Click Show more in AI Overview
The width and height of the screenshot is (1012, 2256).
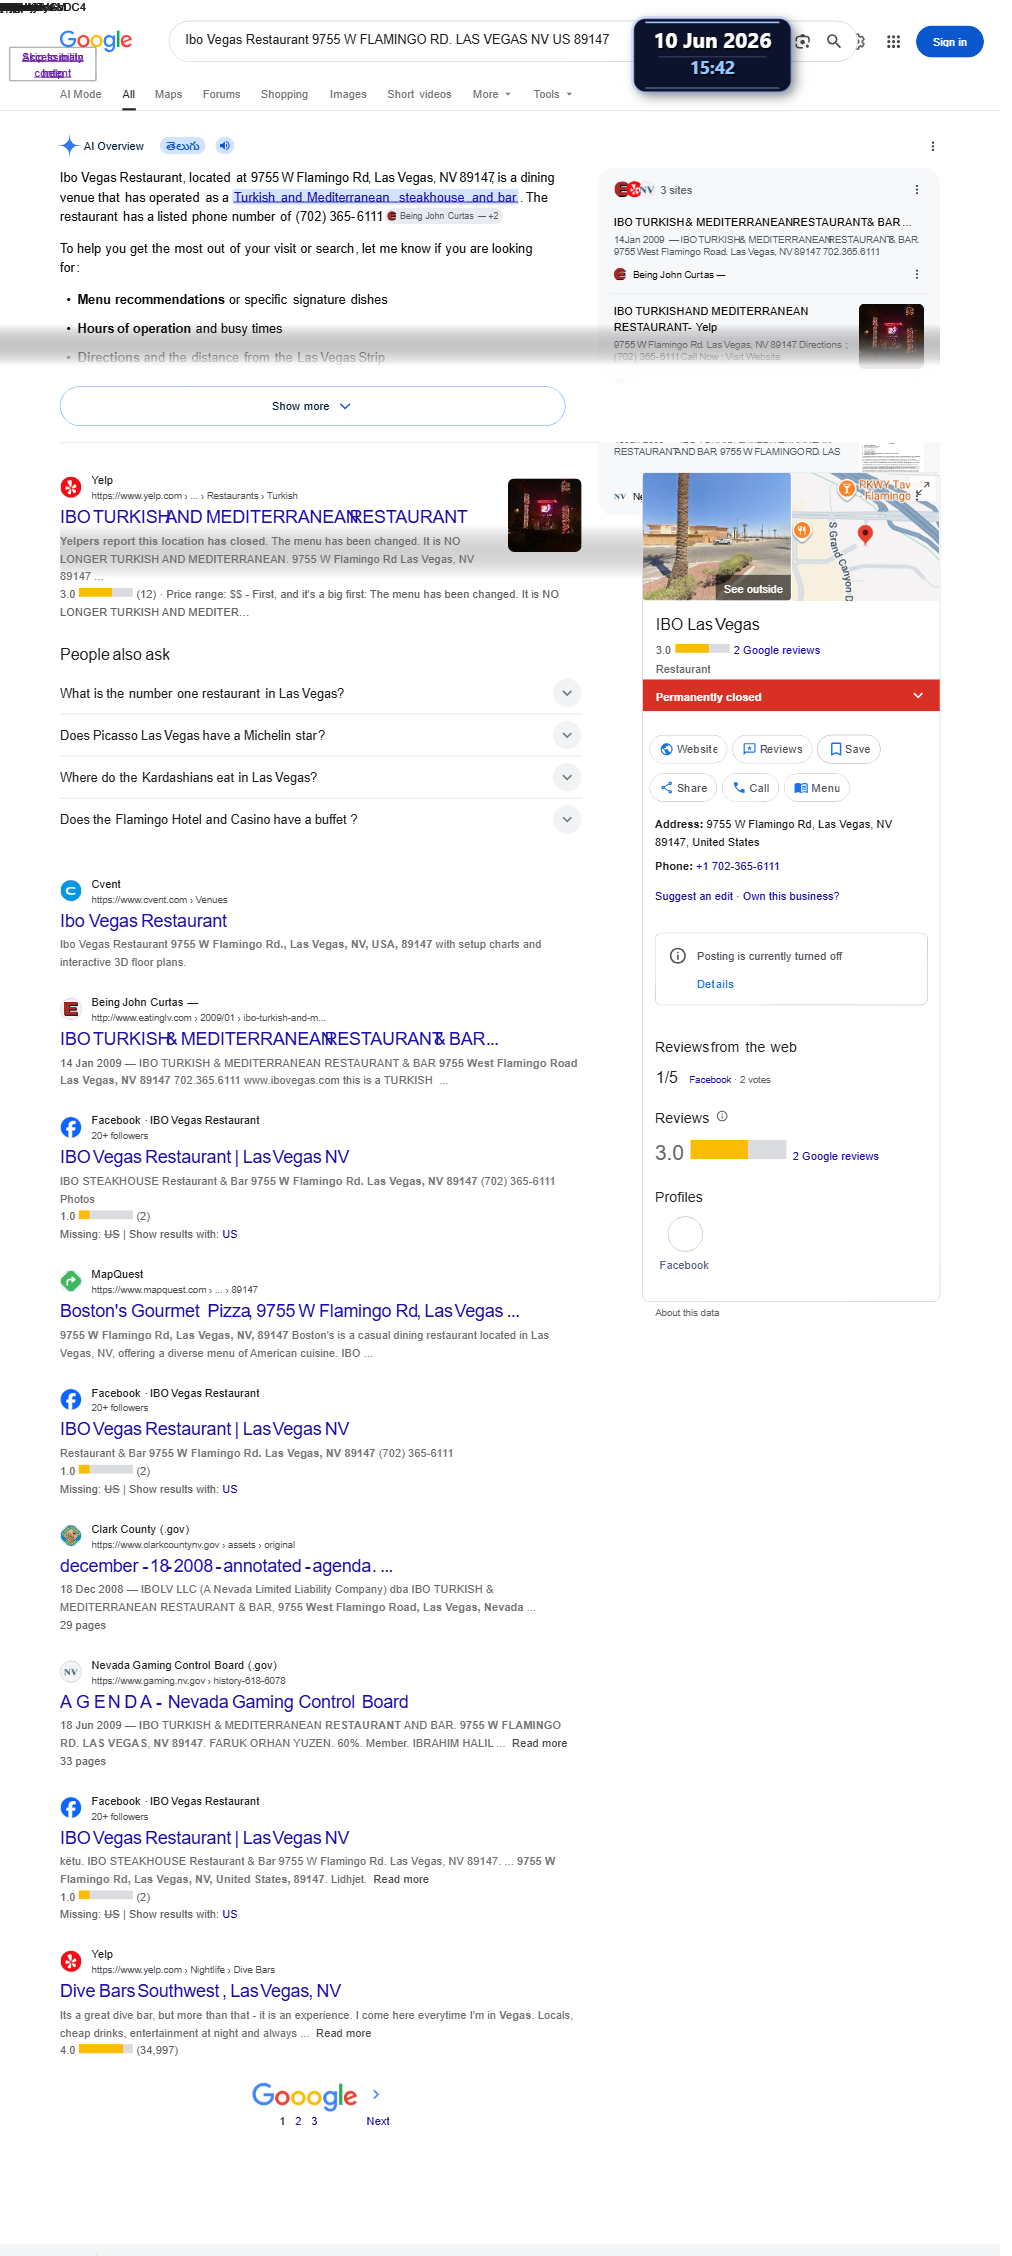[312, 406]
